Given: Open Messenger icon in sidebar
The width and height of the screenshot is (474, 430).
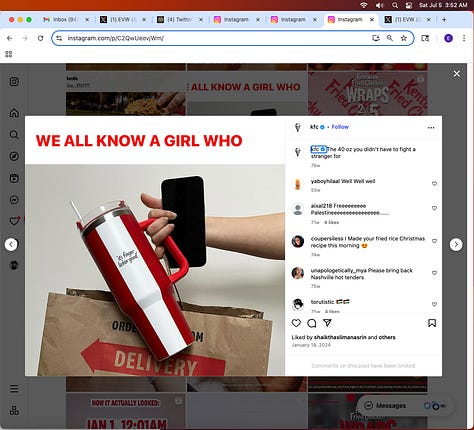Looking at the screenshot, I should 14,200.
